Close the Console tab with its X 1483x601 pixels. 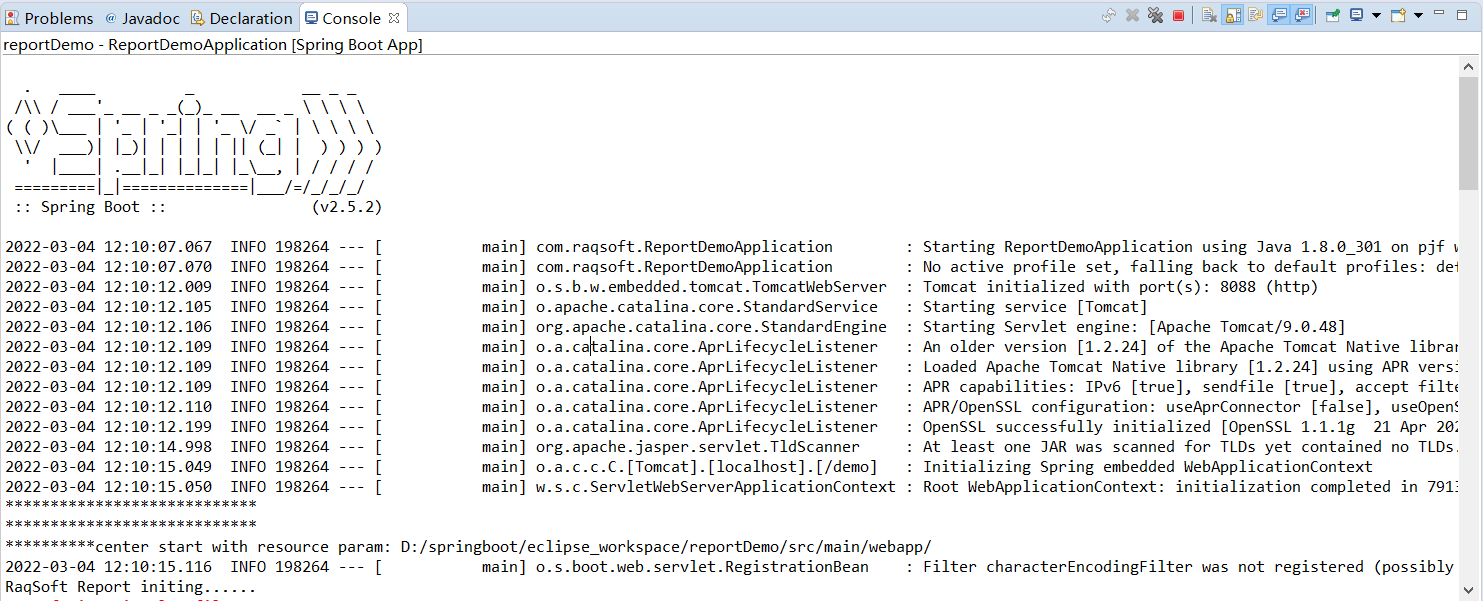point(393,18)
